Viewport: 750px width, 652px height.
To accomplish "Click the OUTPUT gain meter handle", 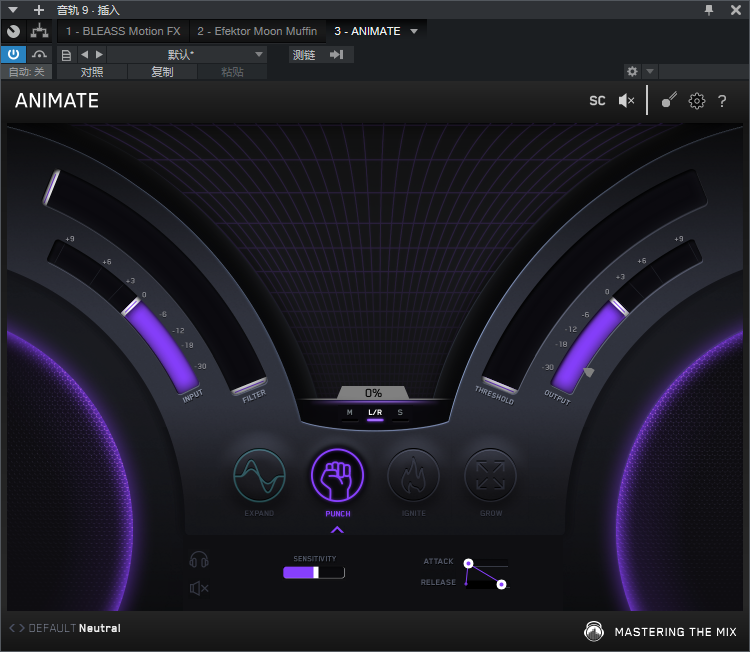I will click(619, 307).
